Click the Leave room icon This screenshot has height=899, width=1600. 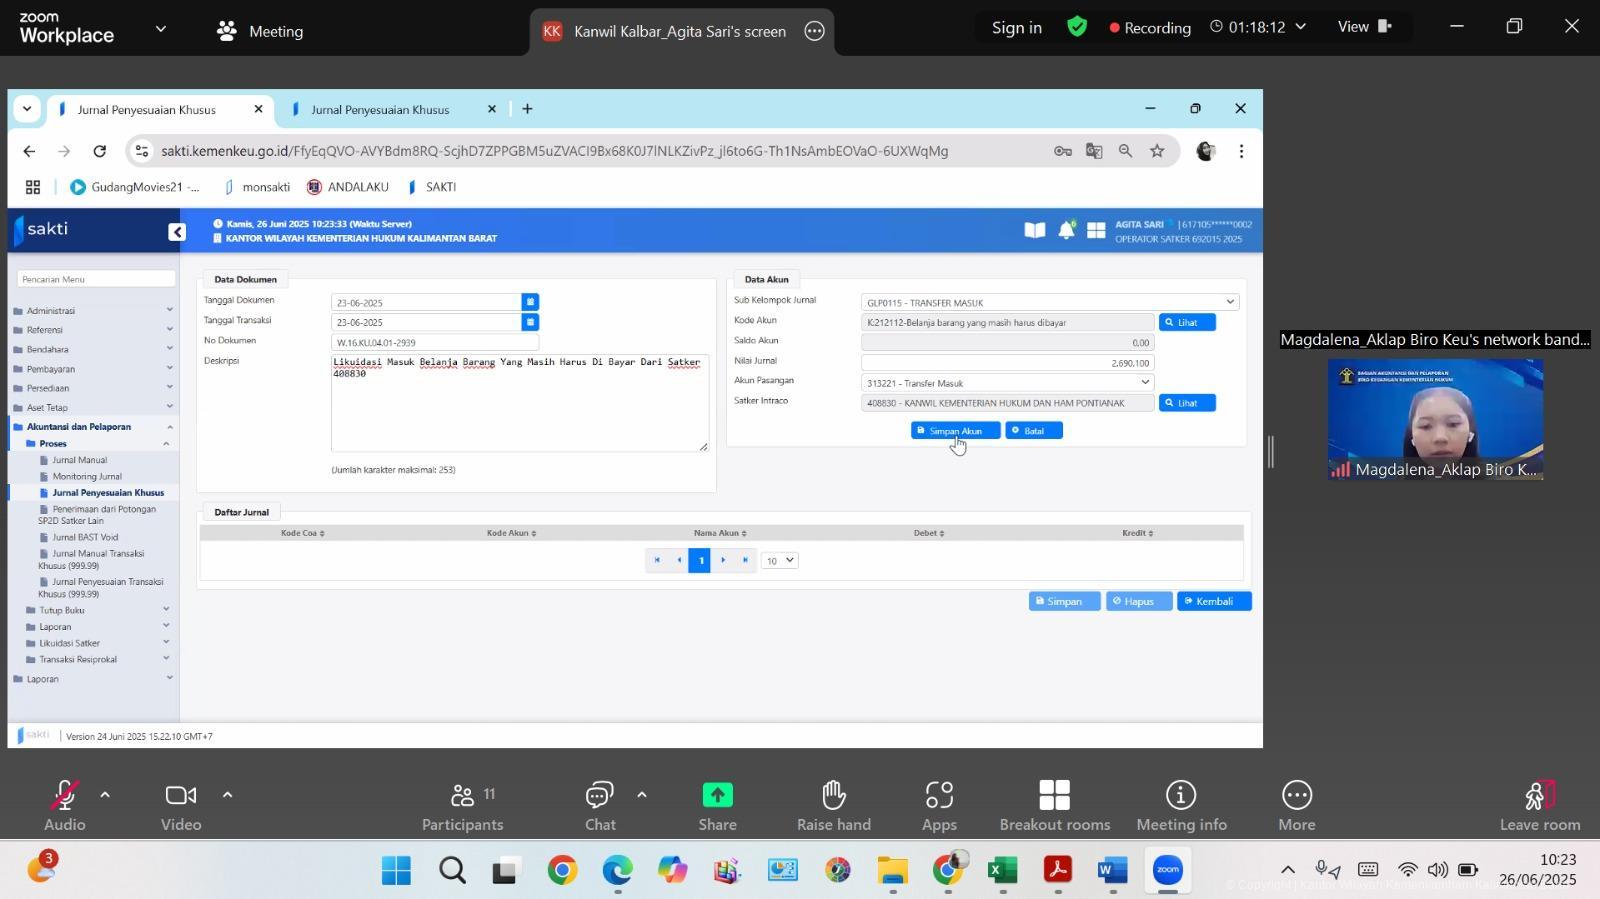click(1539, 806)
